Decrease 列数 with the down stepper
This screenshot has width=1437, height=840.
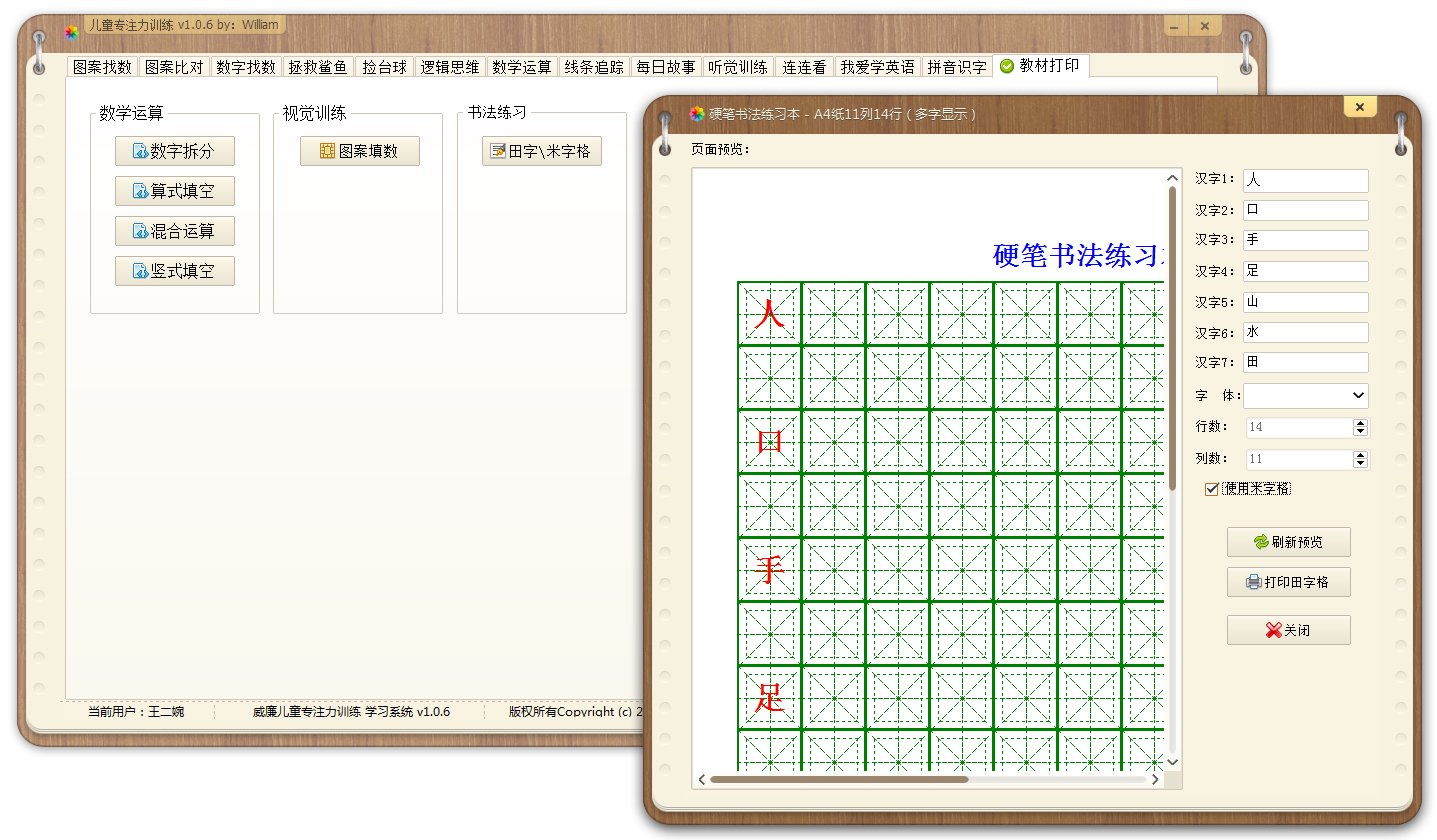click(x=1361, y=463)
